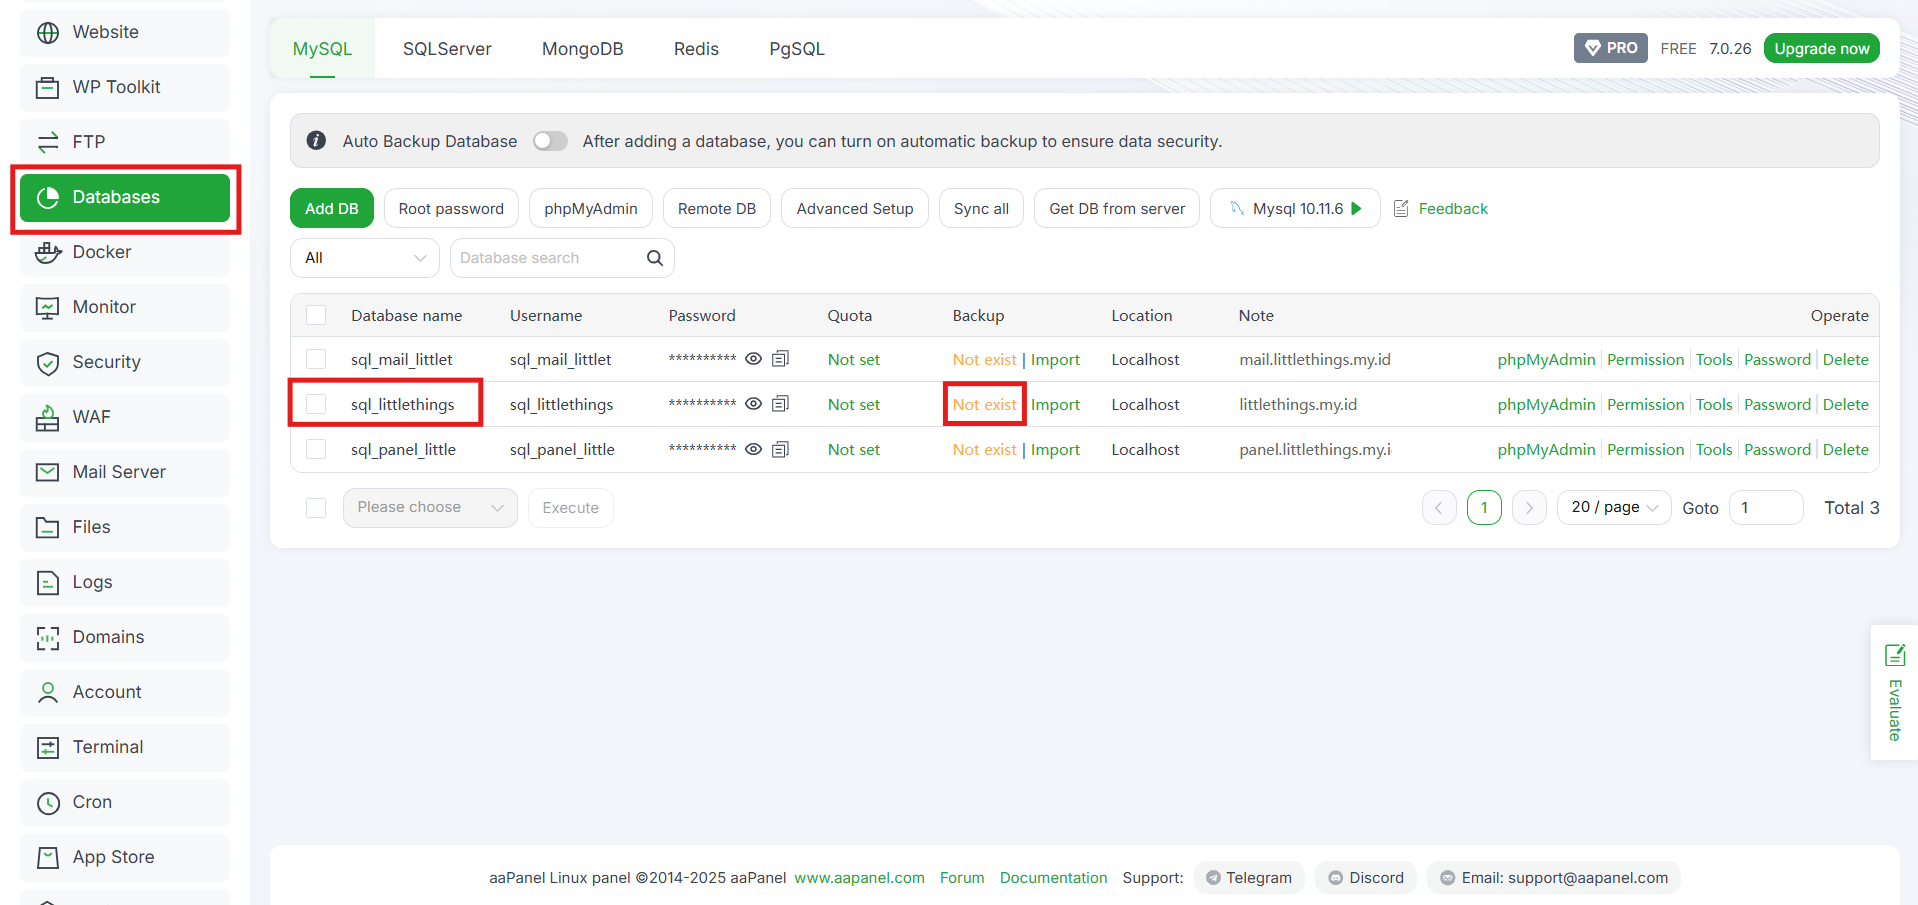Click Not set quota for sql_littlethings
This screenshot has width=1918, height=905.
point(854,404)
